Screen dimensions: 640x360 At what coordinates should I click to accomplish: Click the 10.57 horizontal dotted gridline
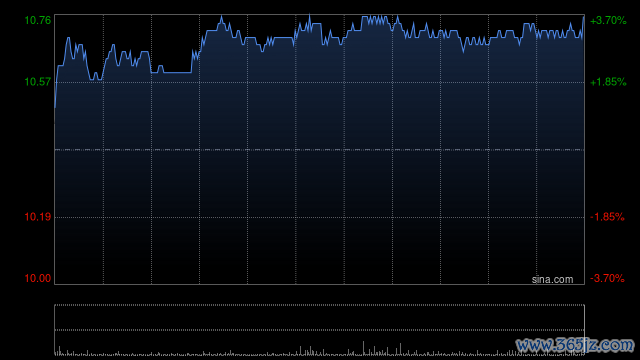pos(320,82)
